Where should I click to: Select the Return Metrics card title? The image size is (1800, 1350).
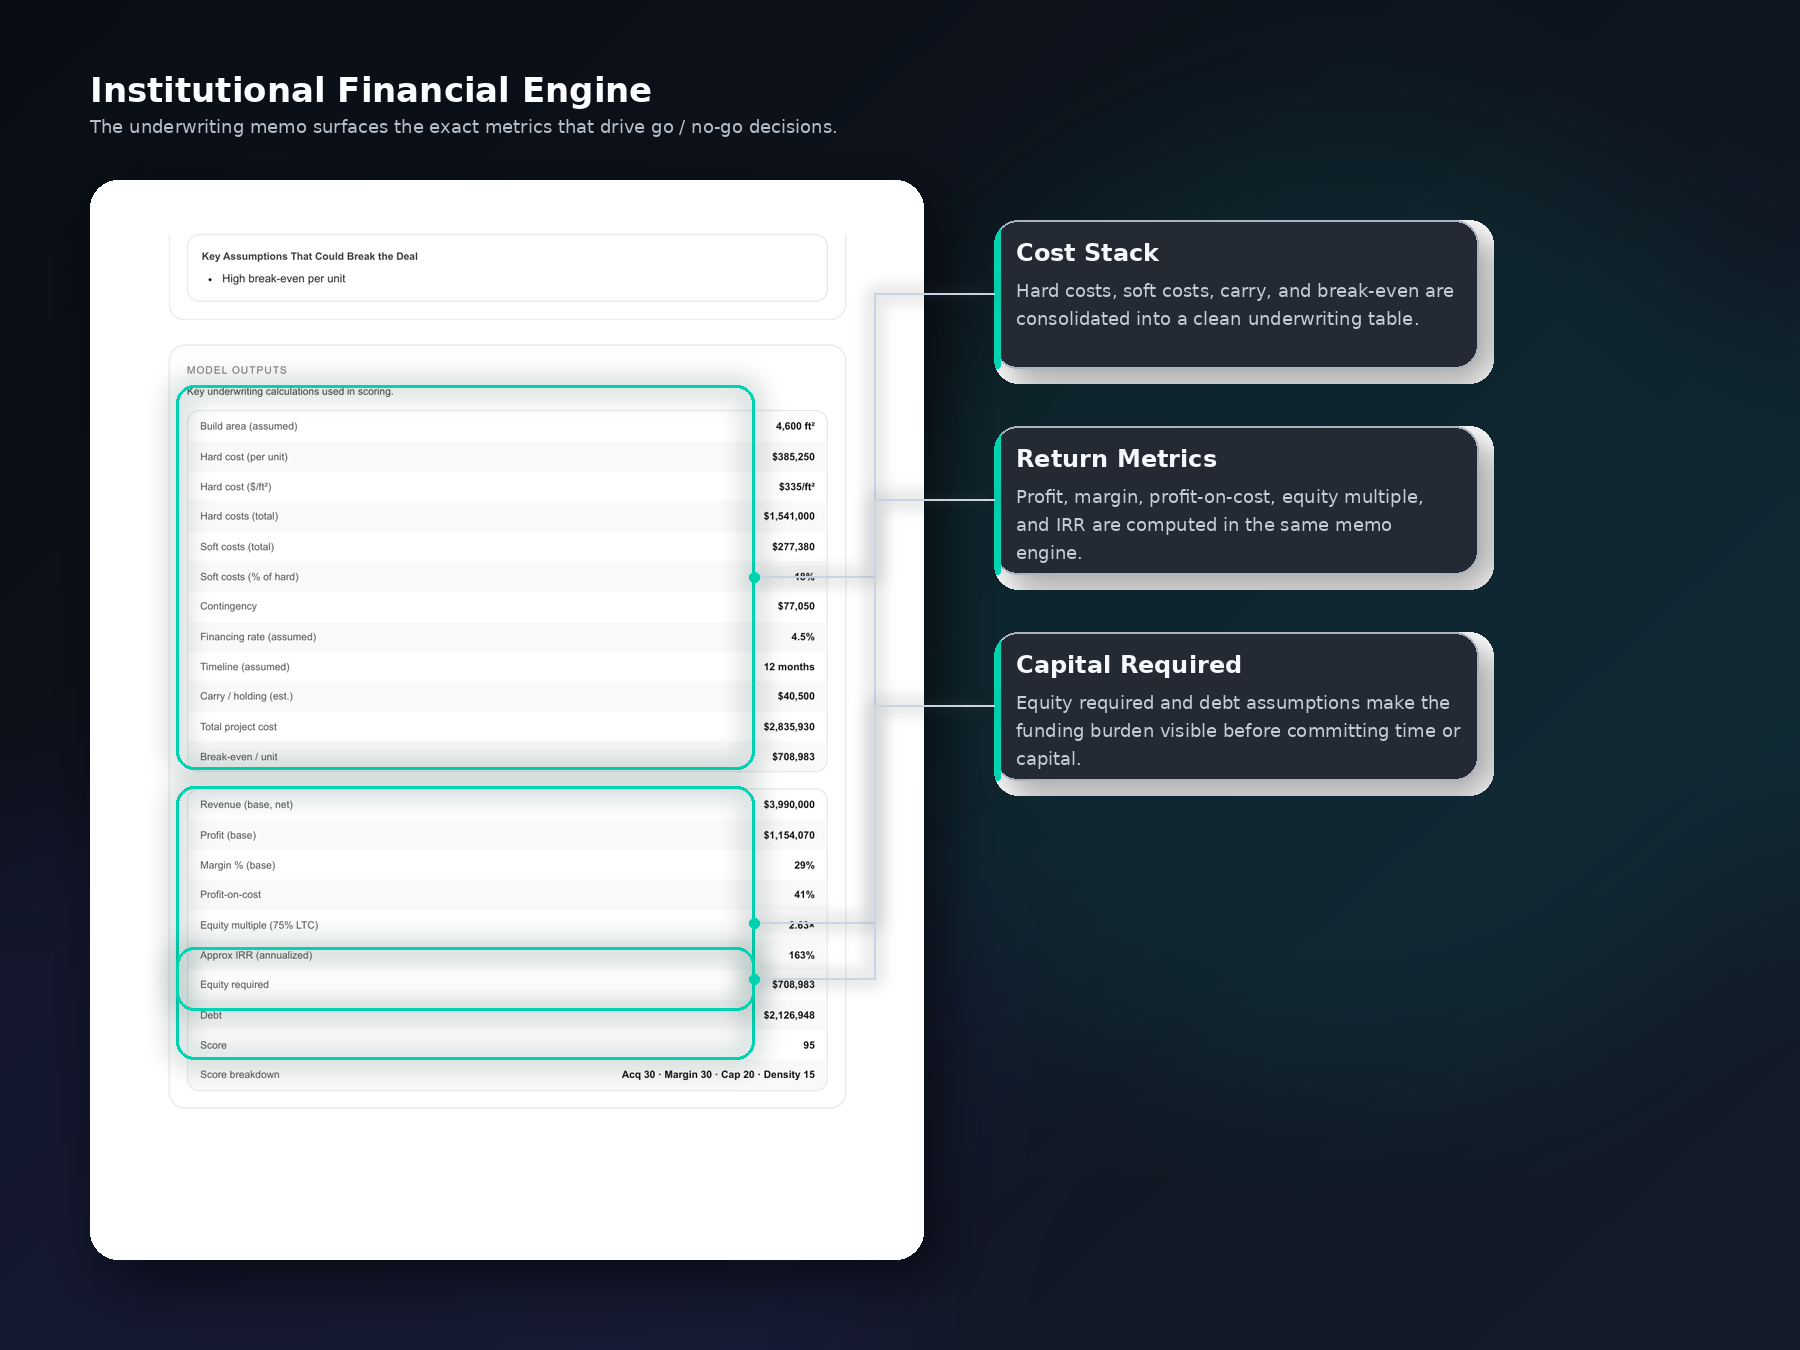(x=1116, y=459)
